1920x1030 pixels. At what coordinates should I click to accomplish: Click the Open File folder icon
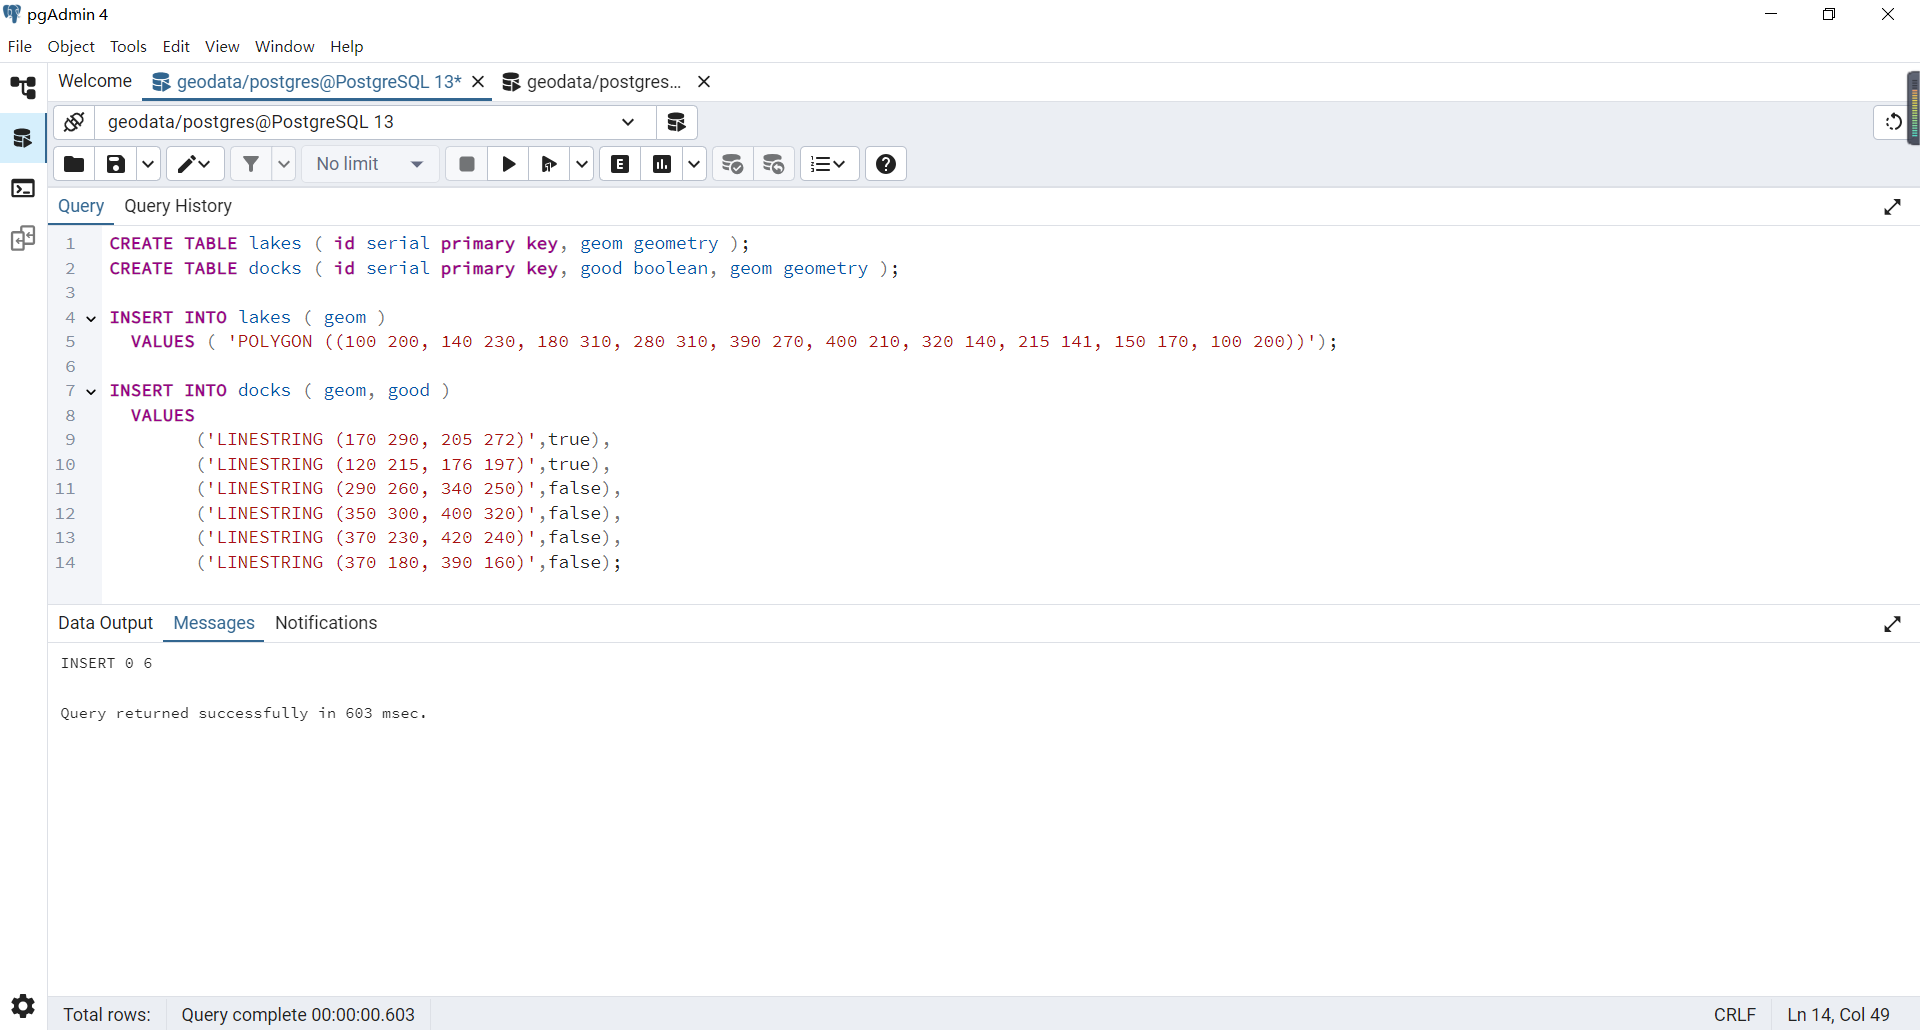[74, 164]
